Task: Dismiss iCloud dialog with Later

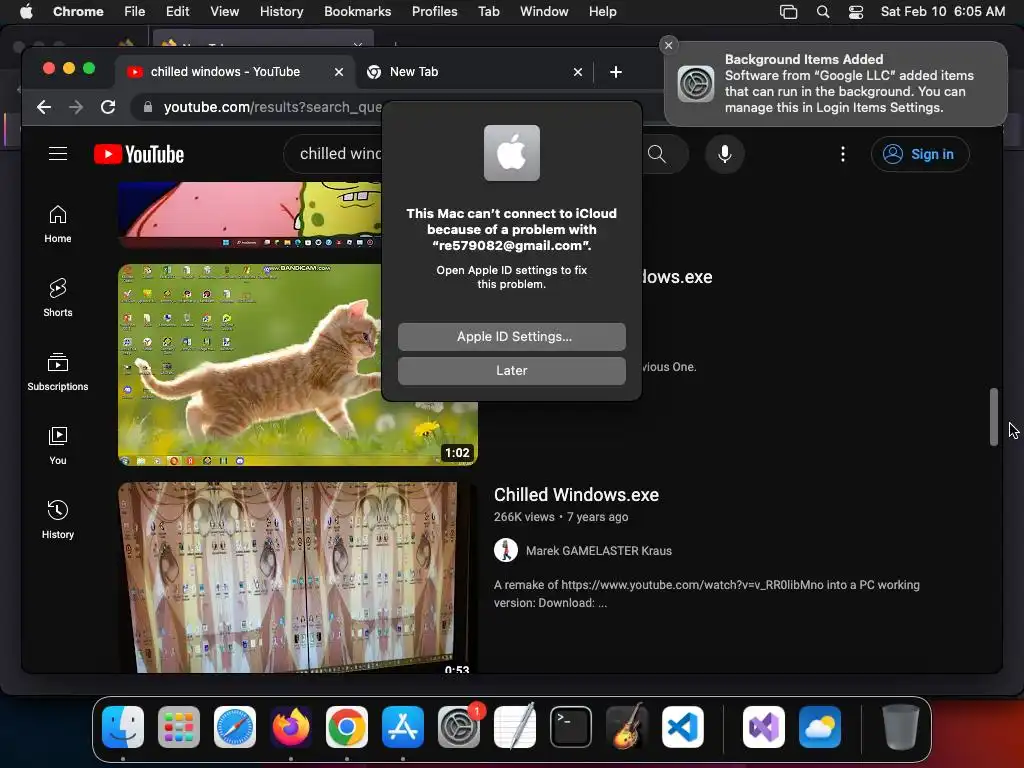Action: tap(512, 370)
